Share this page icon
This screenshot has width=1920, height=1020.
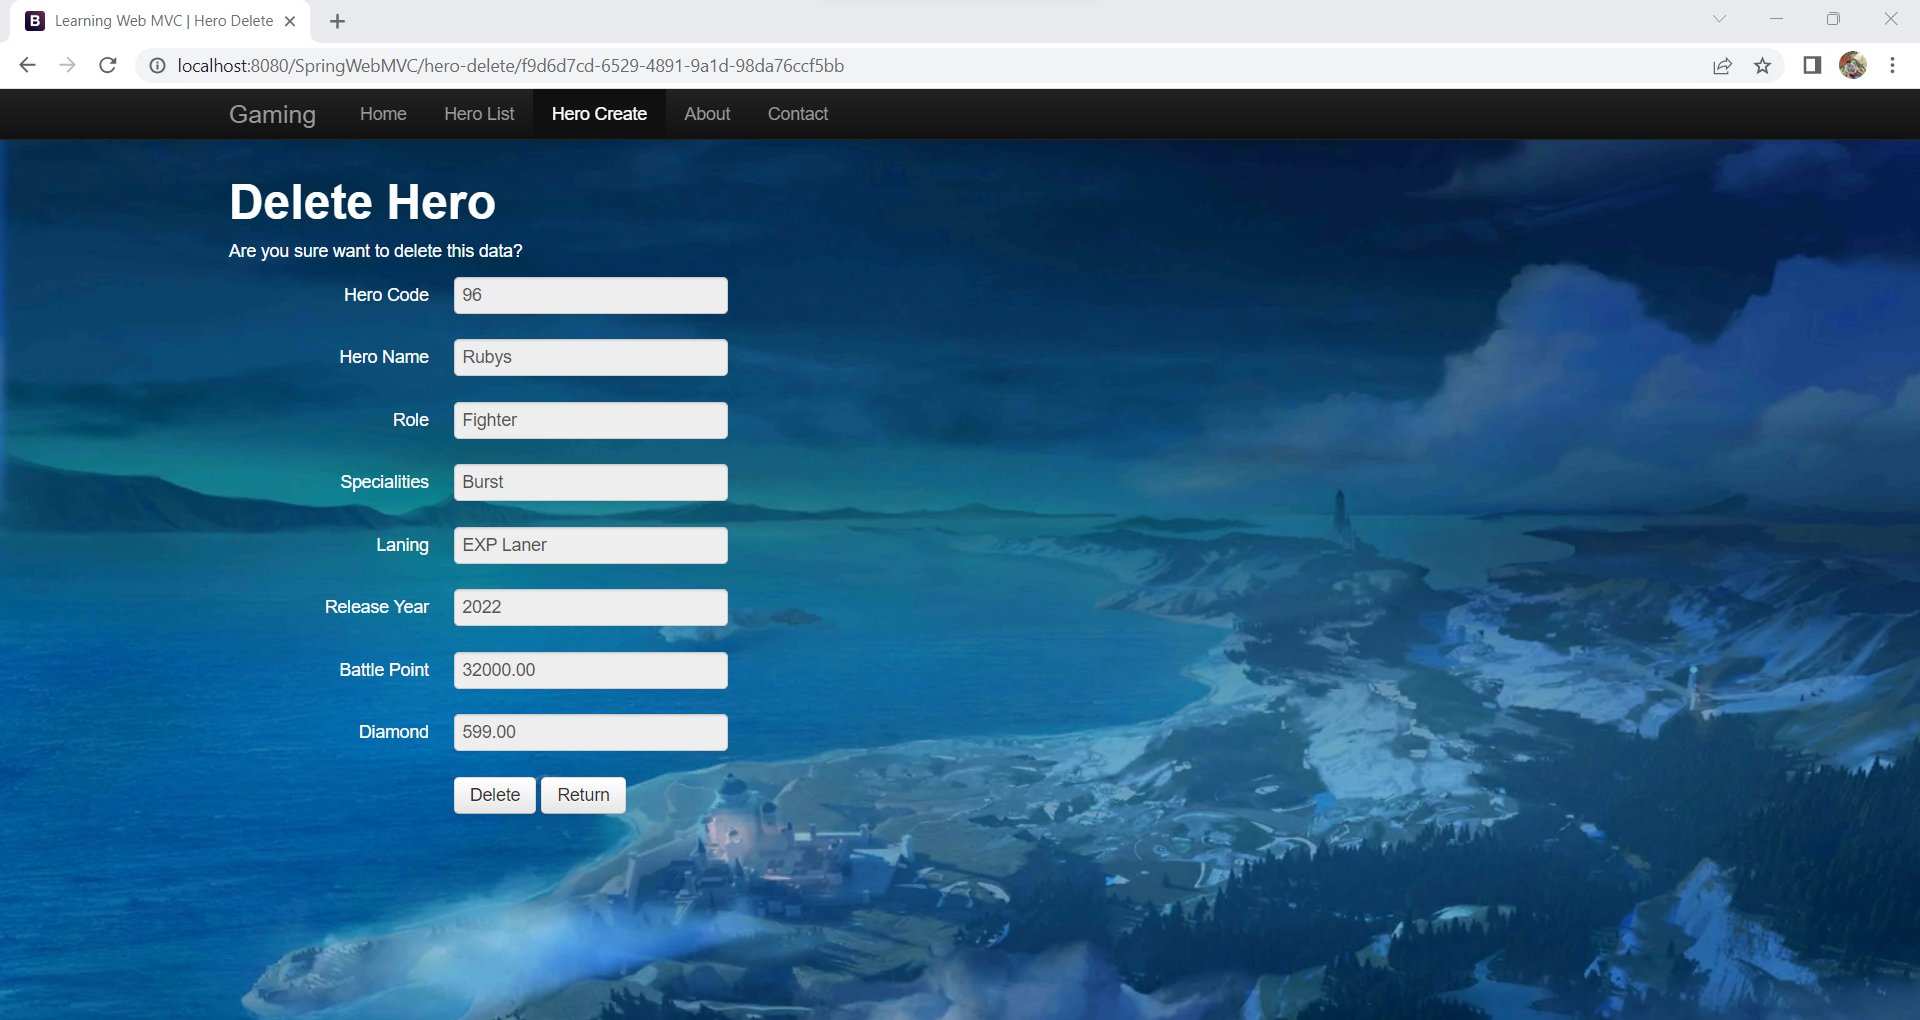(1722, 66)
